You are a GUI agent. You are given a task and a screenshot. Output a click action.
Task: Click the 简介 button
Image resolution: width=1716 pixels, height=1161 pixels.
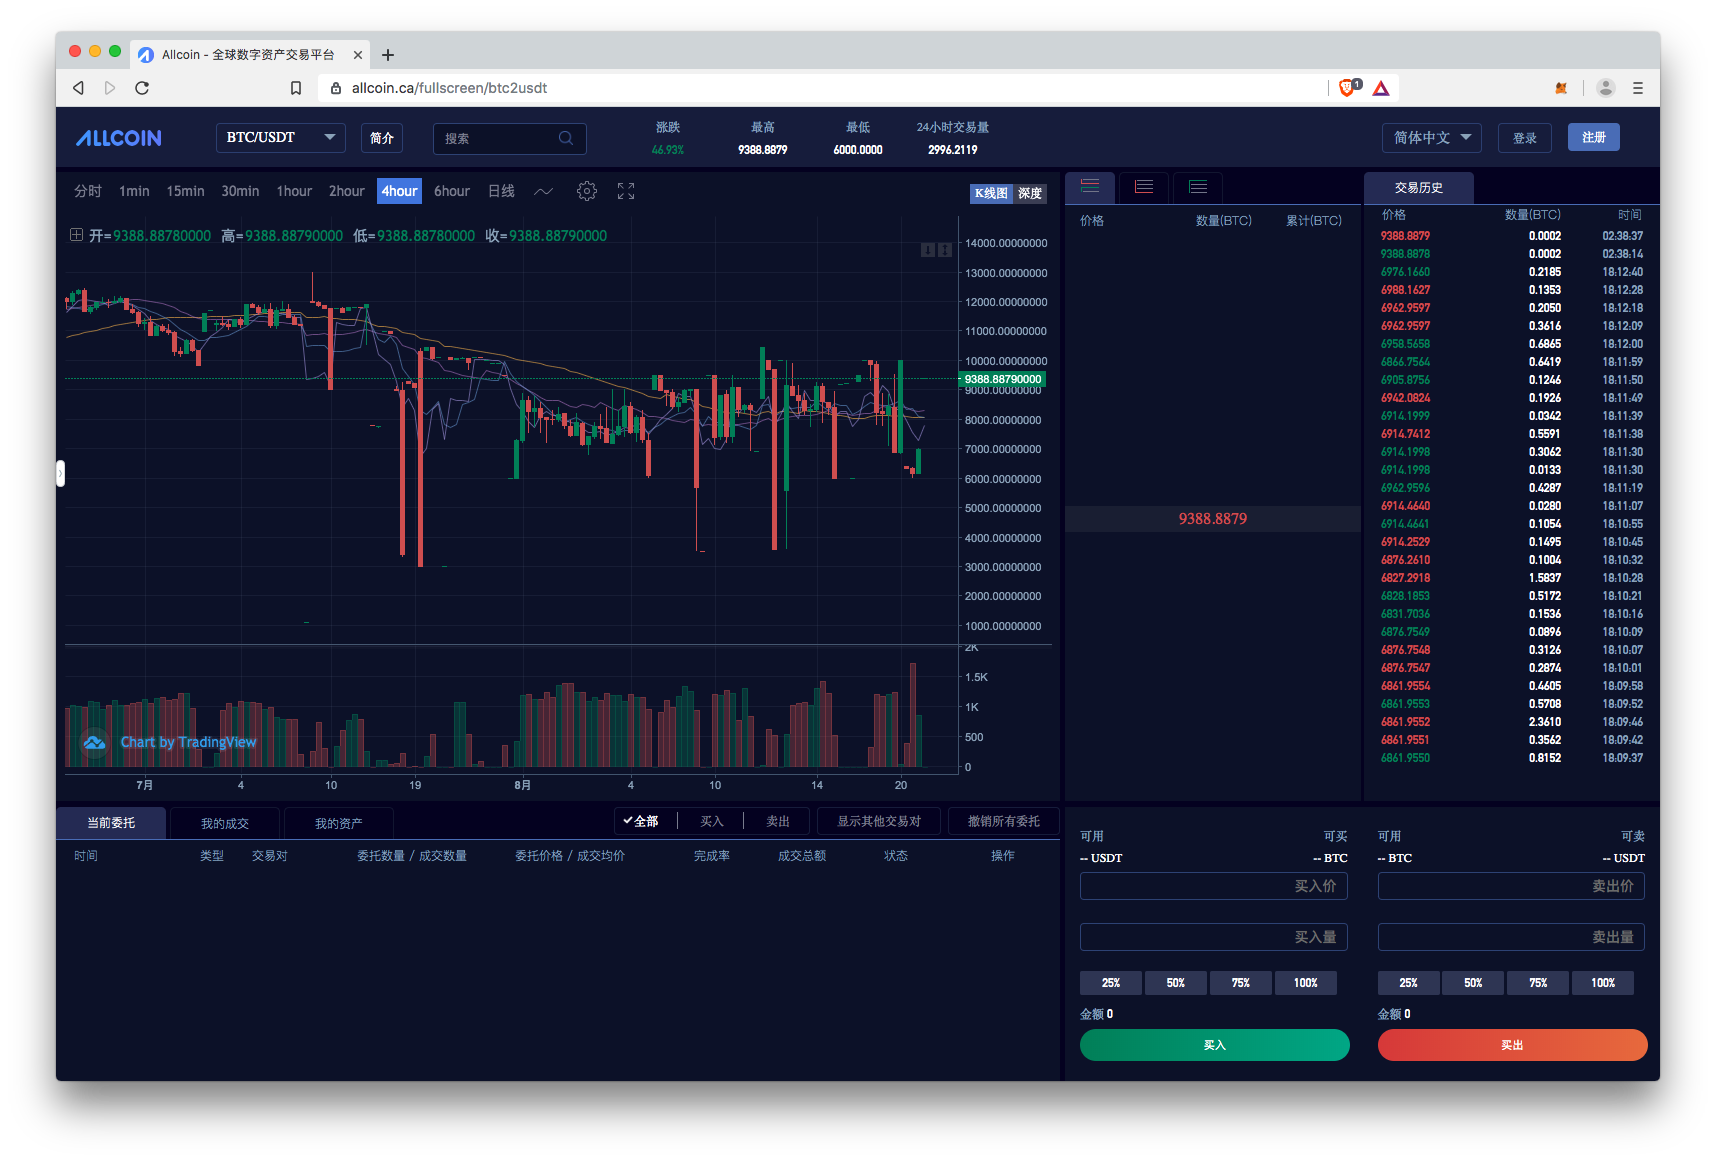tap(382, 138)
